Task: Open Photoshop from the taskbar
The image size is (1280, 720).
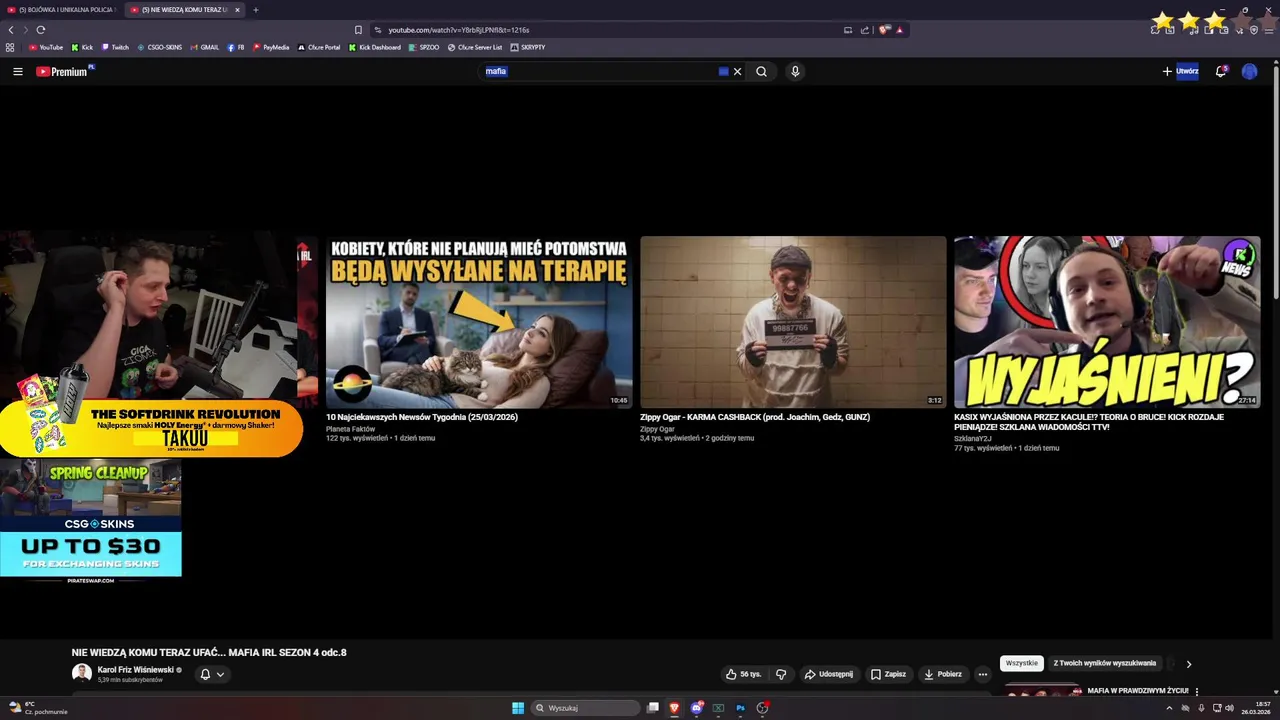Action: [x=740, y=708]
